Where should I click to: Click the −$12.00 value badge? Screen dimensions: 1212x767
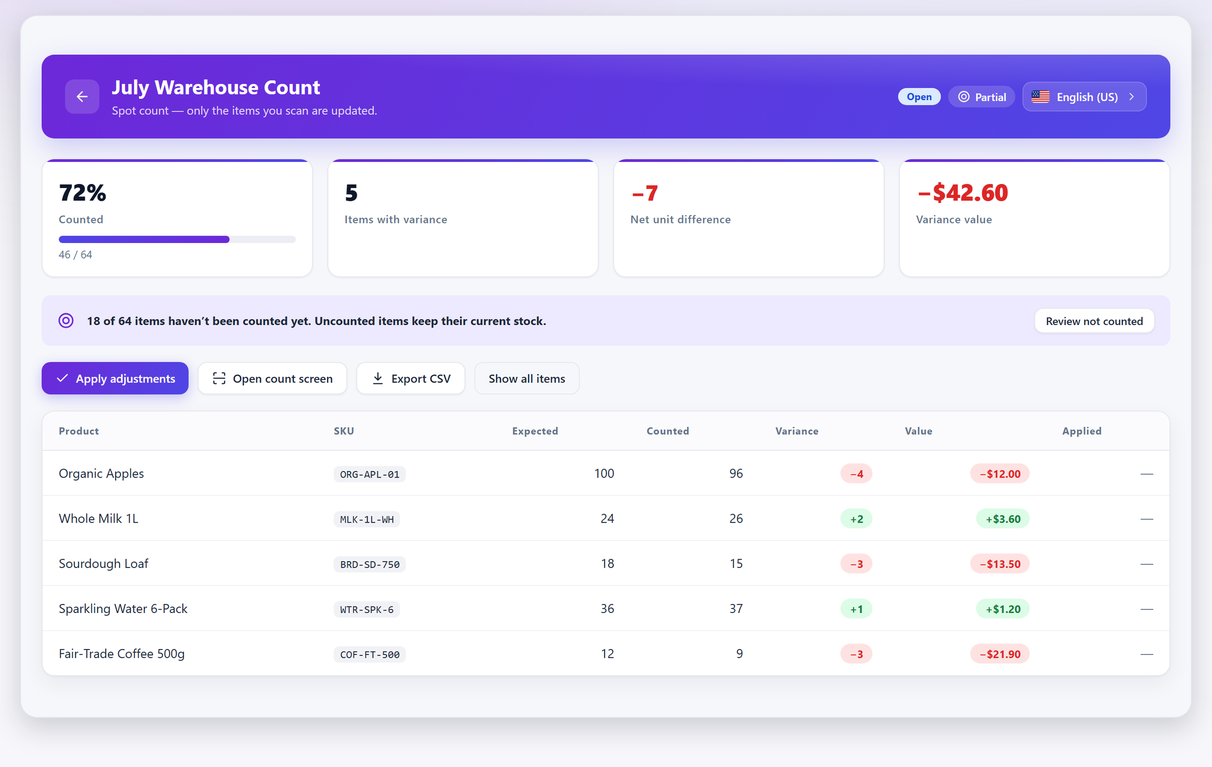tap(1000, 474)
